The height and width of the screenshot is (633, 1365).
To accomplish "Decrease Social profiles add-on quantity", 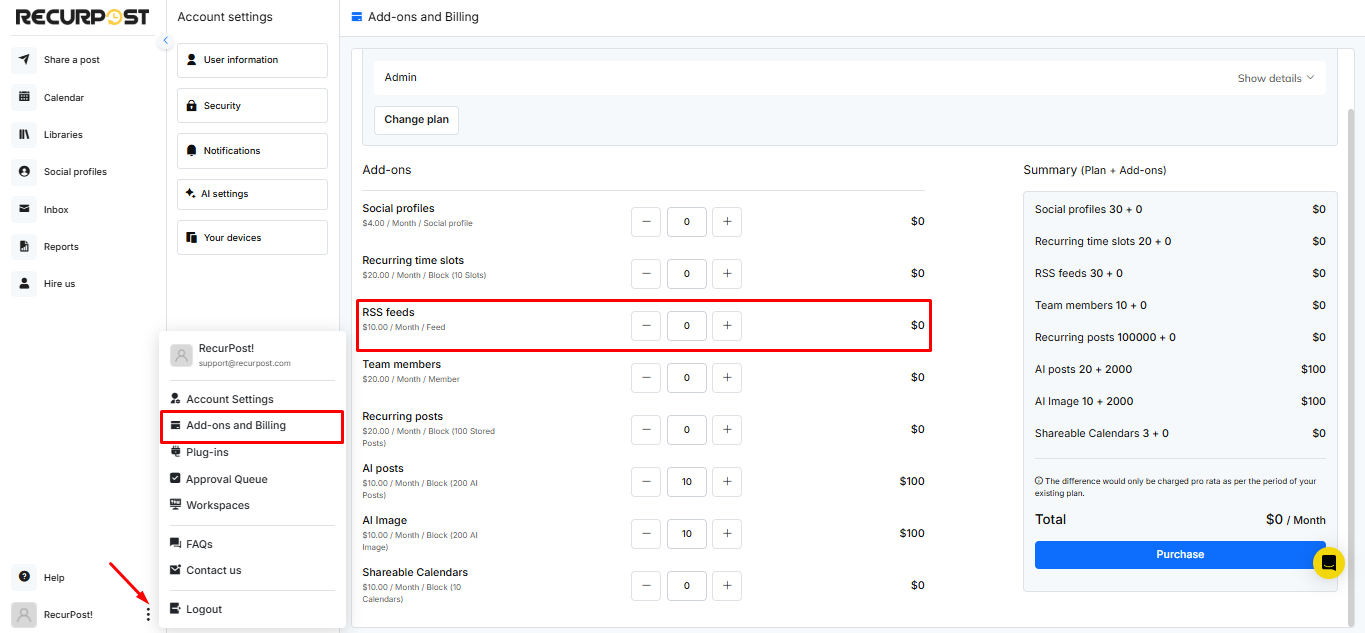I will [x=646, y=222].
